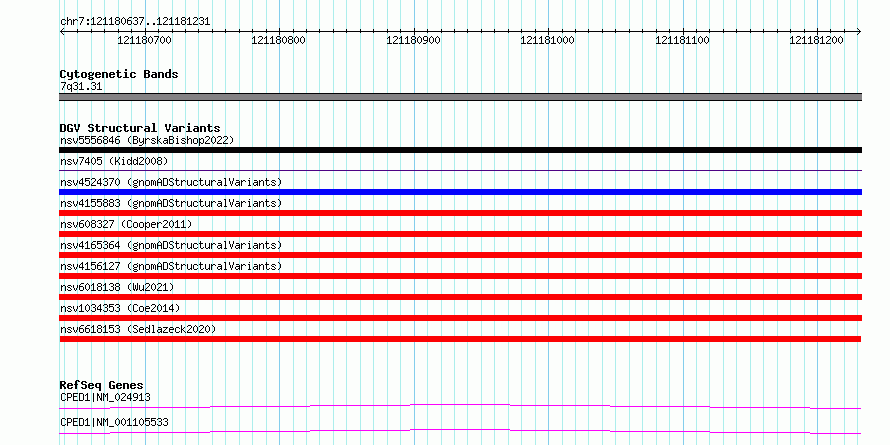Click the red nsv6018138 variant bar
This screenshot has height=445, width=890.
(x=460, y=297)
